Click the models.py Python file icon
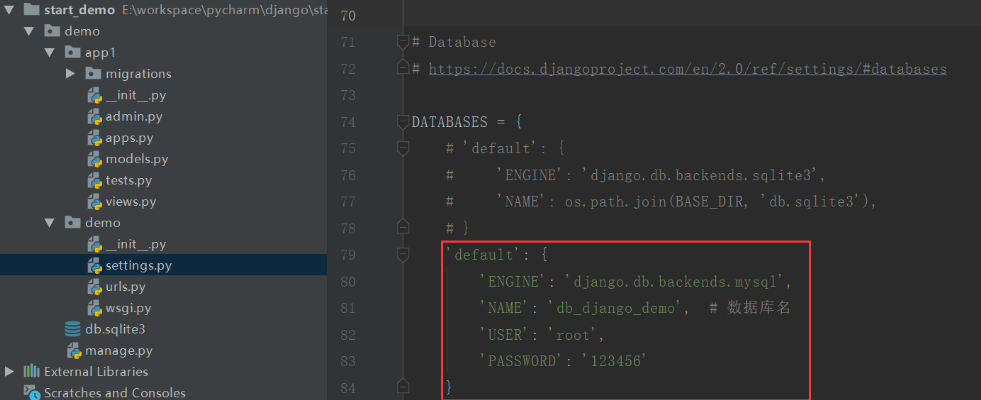Viewport: 981px width, 400px height. tap(94, 160)
